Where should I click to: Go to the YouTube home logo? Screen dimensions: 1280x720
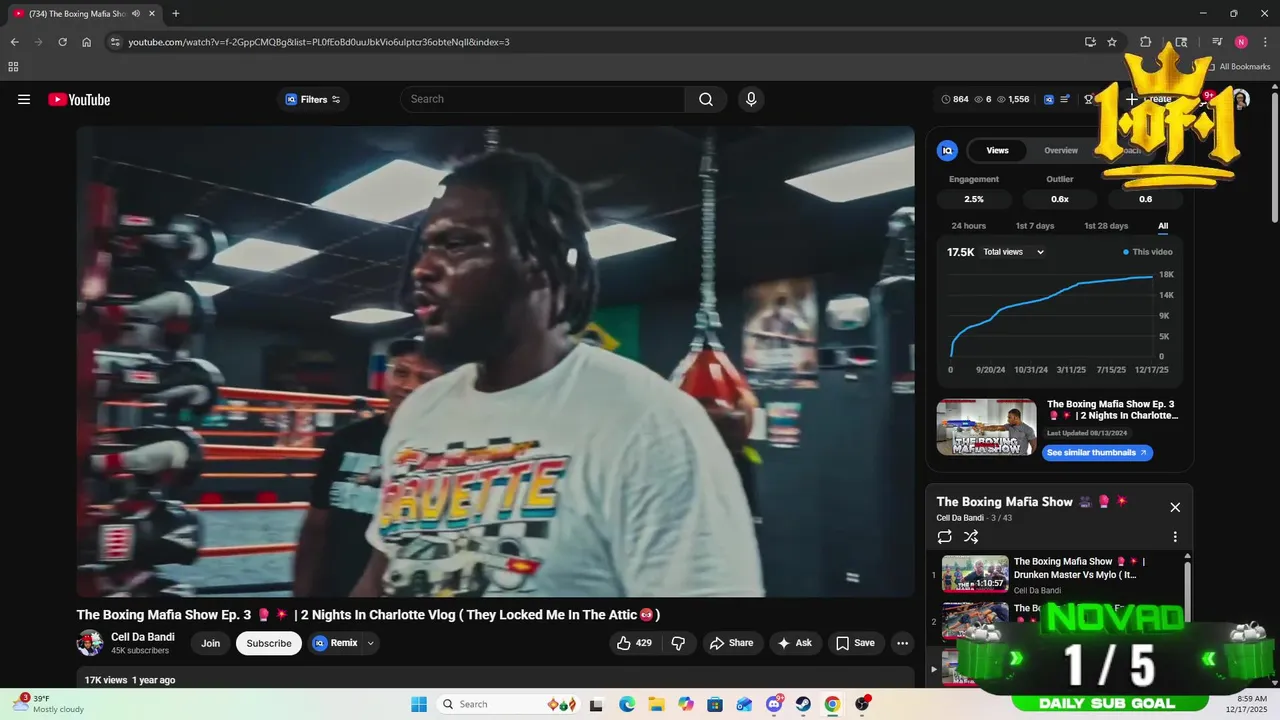coord(79,100)
